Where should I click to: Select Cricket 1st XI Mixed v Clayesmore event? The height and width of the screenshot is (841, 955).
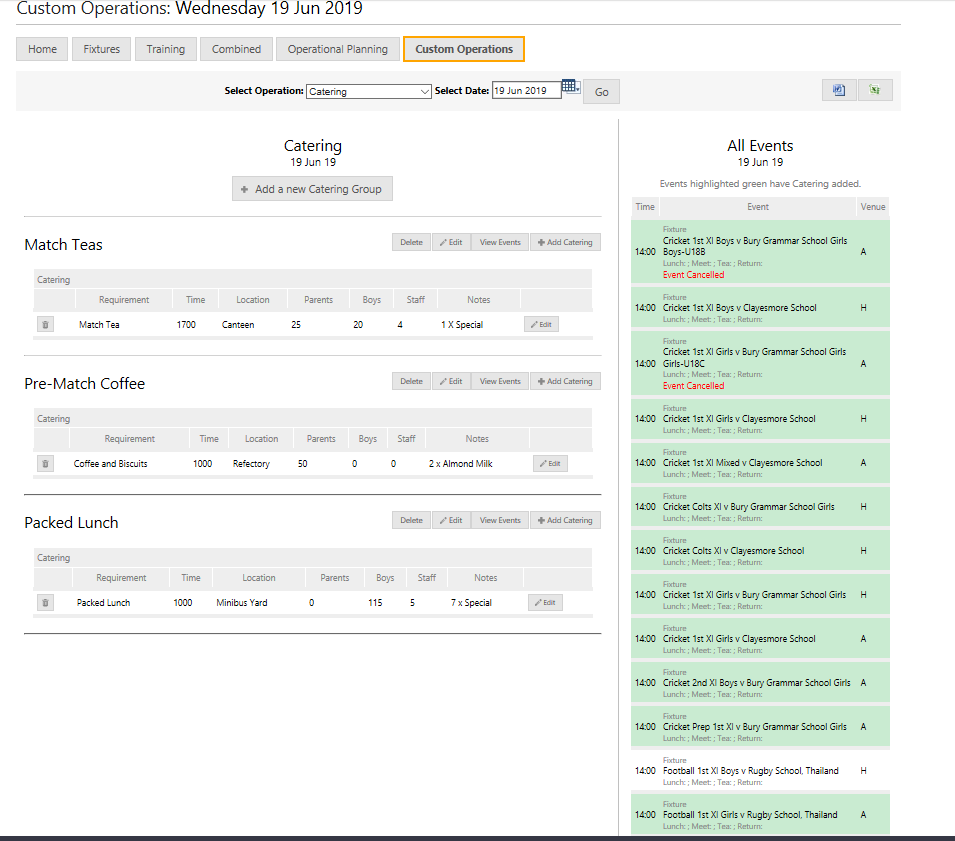point(760,463)
